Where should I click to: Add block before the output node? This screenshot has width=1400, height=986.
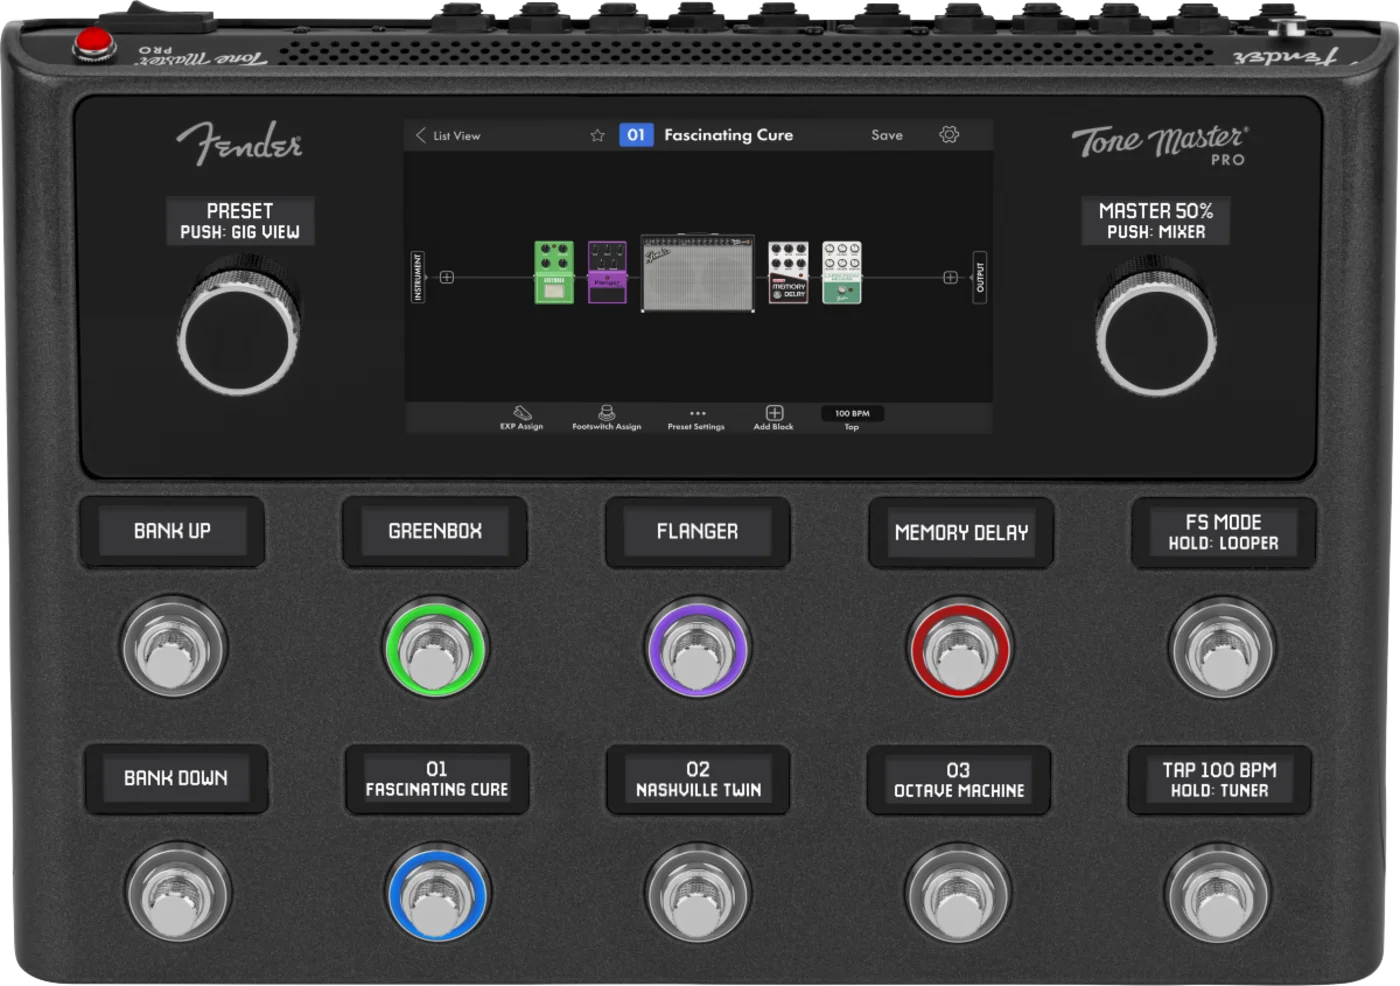950,278
